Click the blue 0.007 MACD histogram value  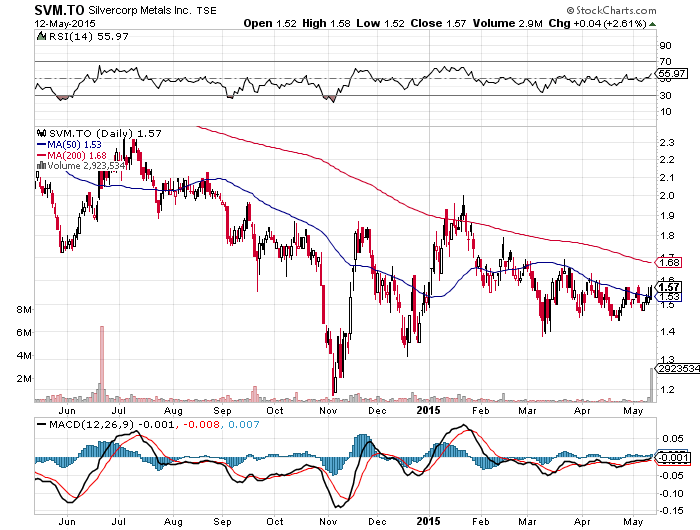tap(243, 424)
